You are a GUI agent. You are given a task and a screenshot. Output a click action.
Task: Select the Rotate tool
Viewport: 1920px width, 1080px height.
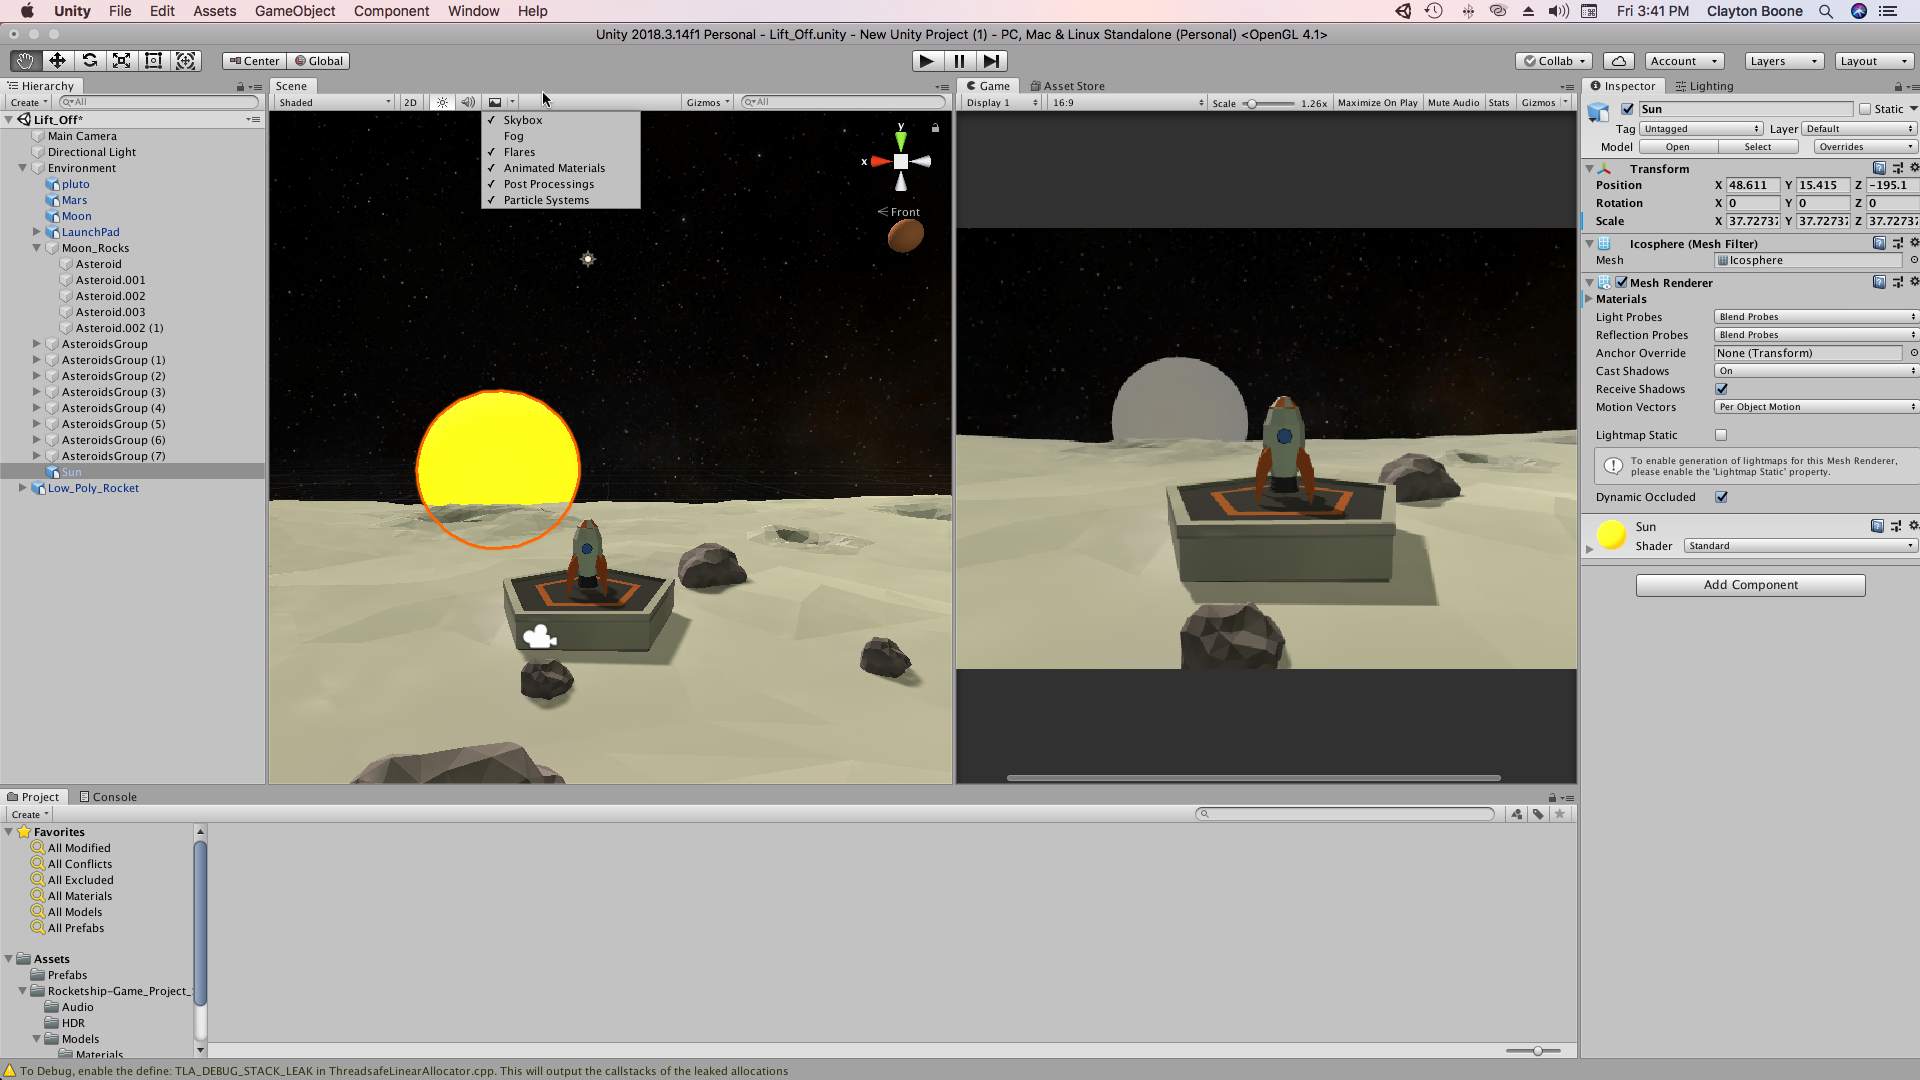(x=89, y=61)
